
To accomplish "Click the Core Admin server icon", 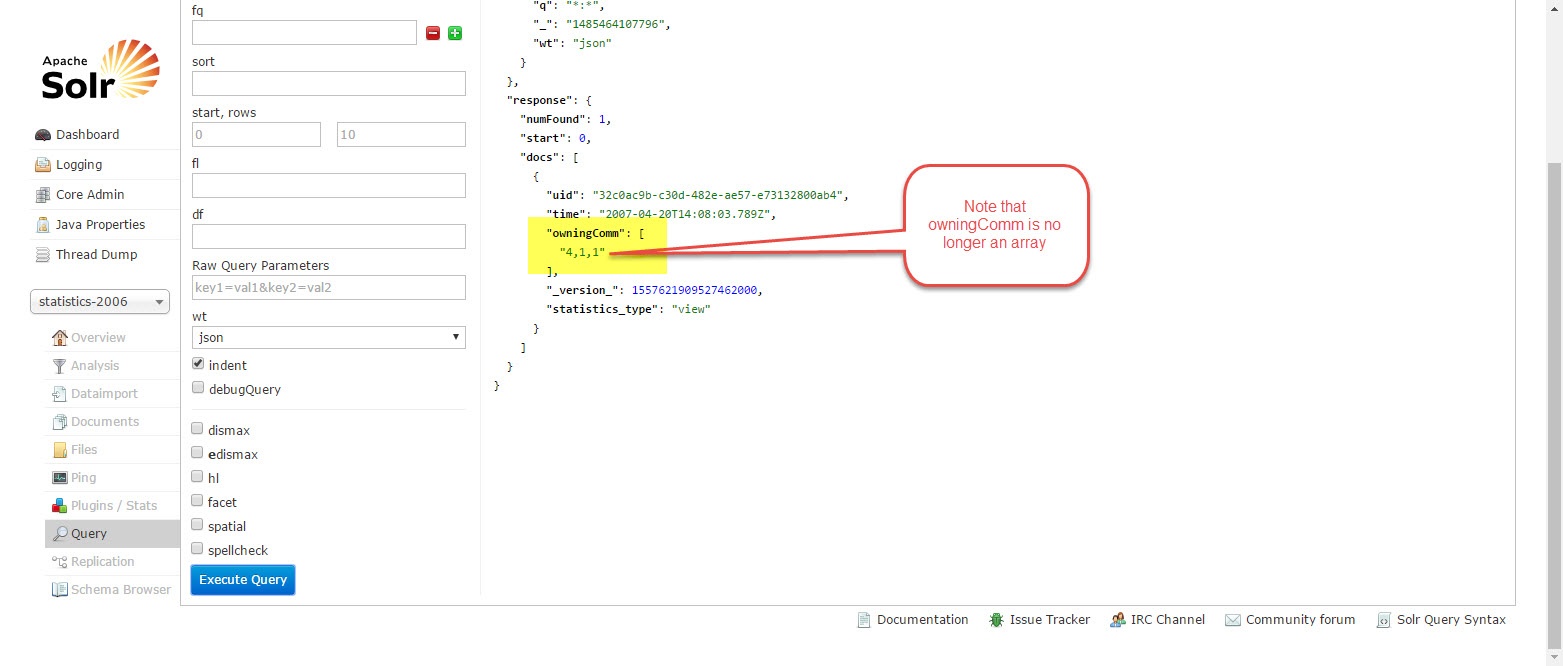I will (x=42, y=195).
